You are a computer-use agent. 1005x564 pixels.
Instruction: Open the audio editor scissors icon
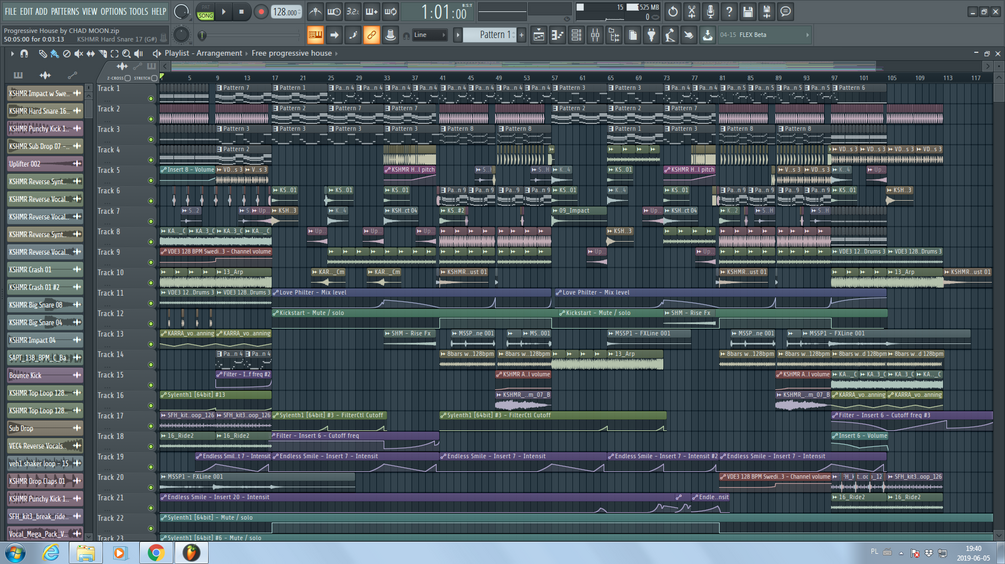692,12
